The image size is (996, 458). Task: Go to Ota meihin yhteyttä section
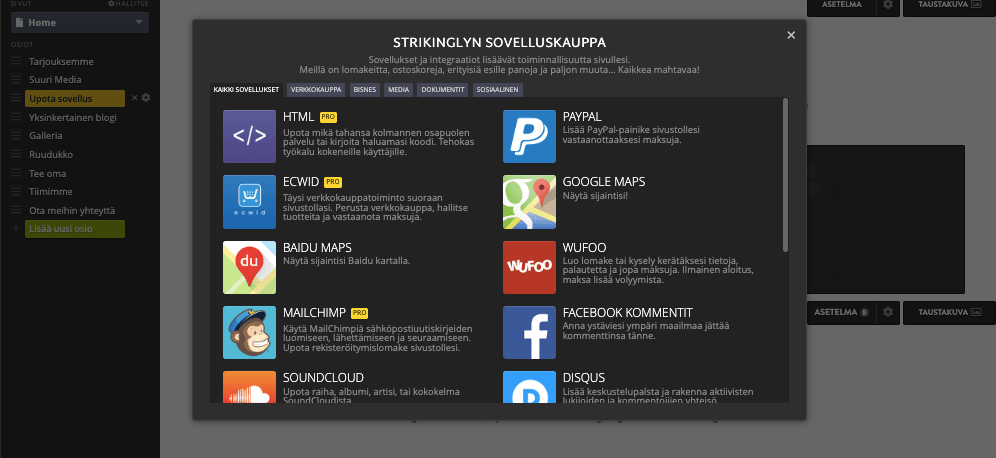pos(72,210)
